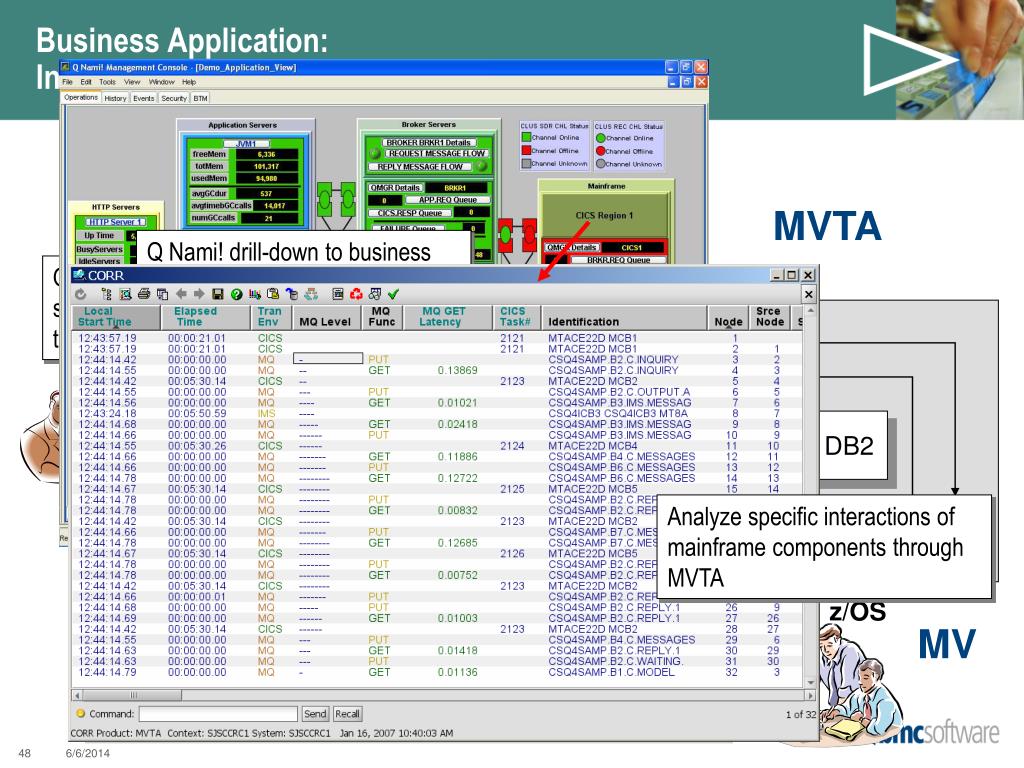Open Edit menu in Q Nami! console

click(86, 82)
